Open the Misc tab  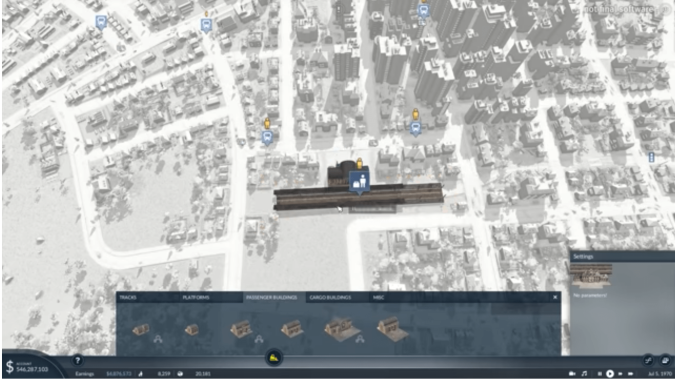pyautogui.click(x=379, y=297)
